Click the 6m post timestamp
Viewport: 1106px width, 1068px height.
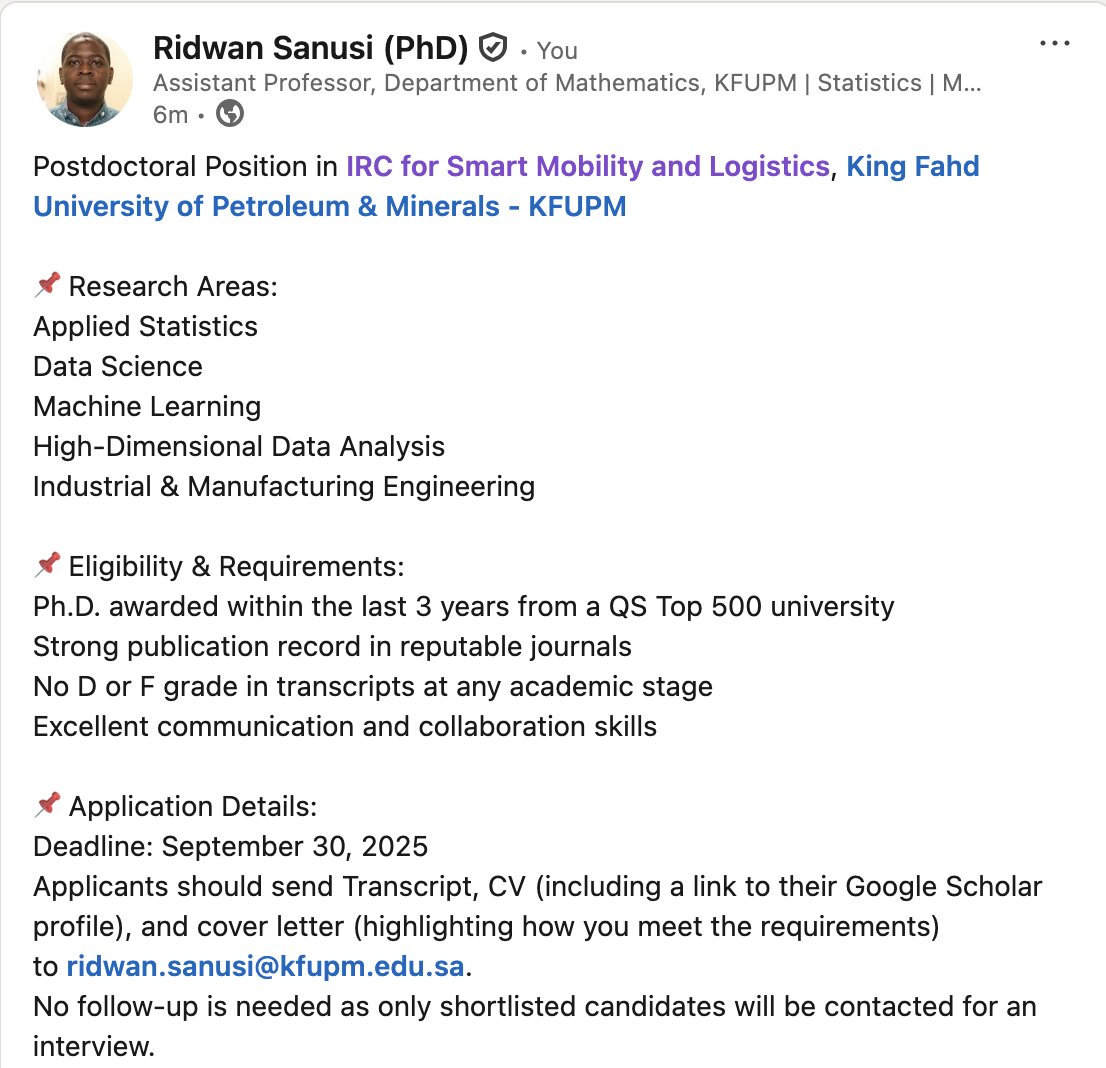tap(170, 115)
